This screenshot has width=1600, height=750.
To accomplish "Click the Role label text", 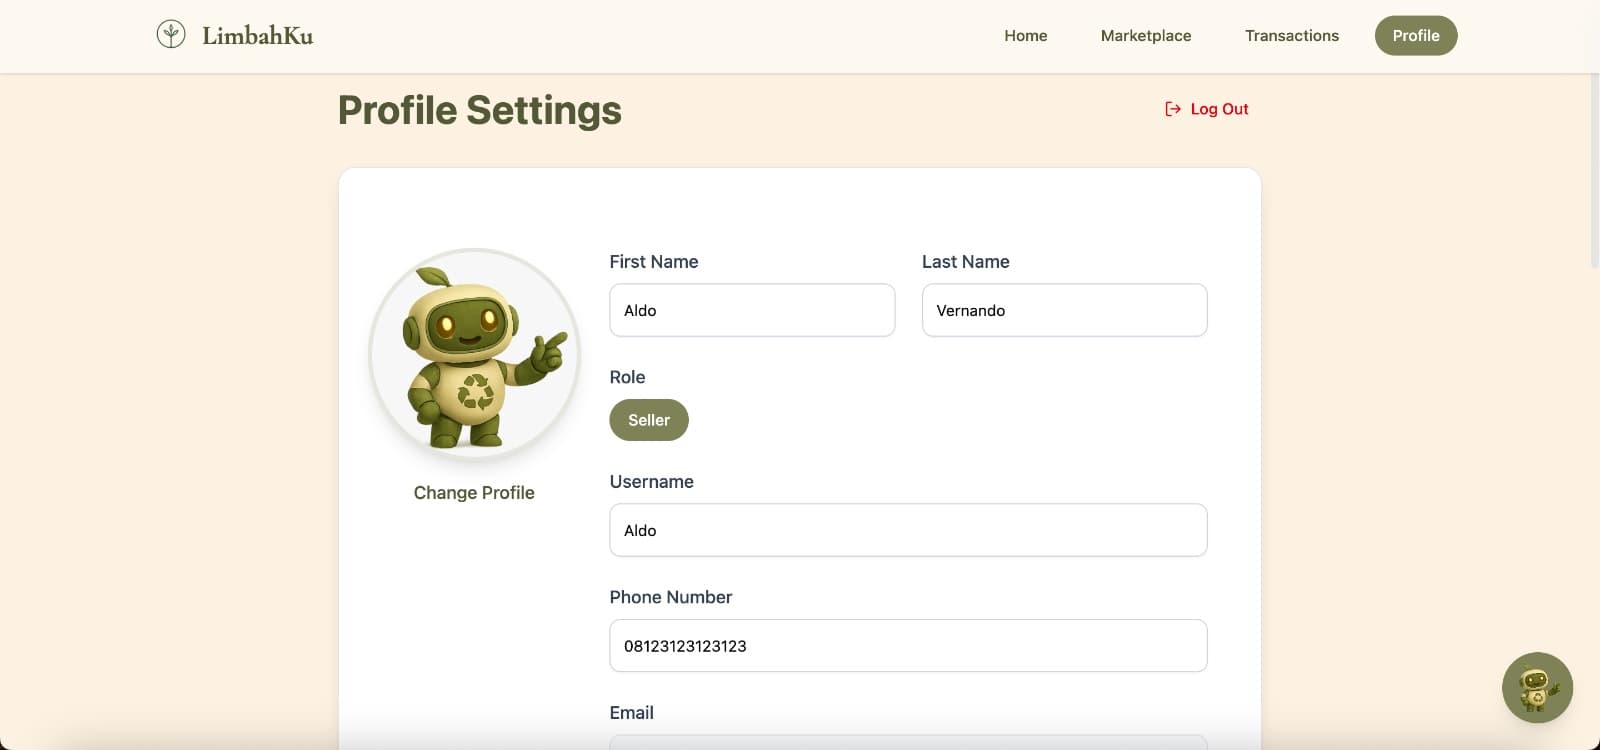I will point(627,377).
